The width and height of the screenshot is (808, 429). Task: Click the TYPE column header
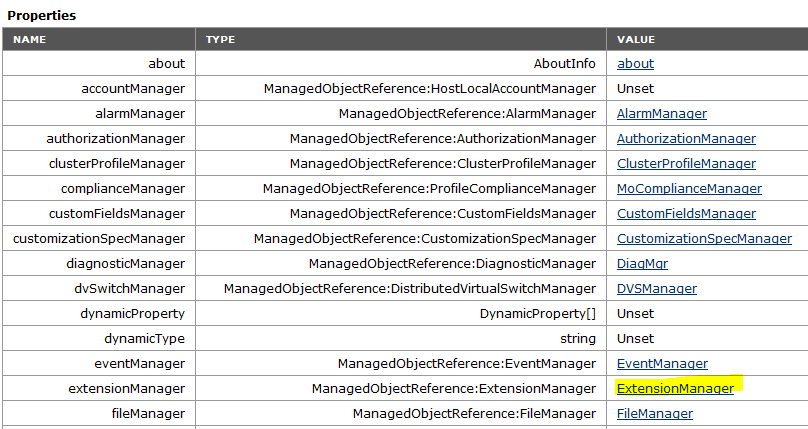click(401, 39)
